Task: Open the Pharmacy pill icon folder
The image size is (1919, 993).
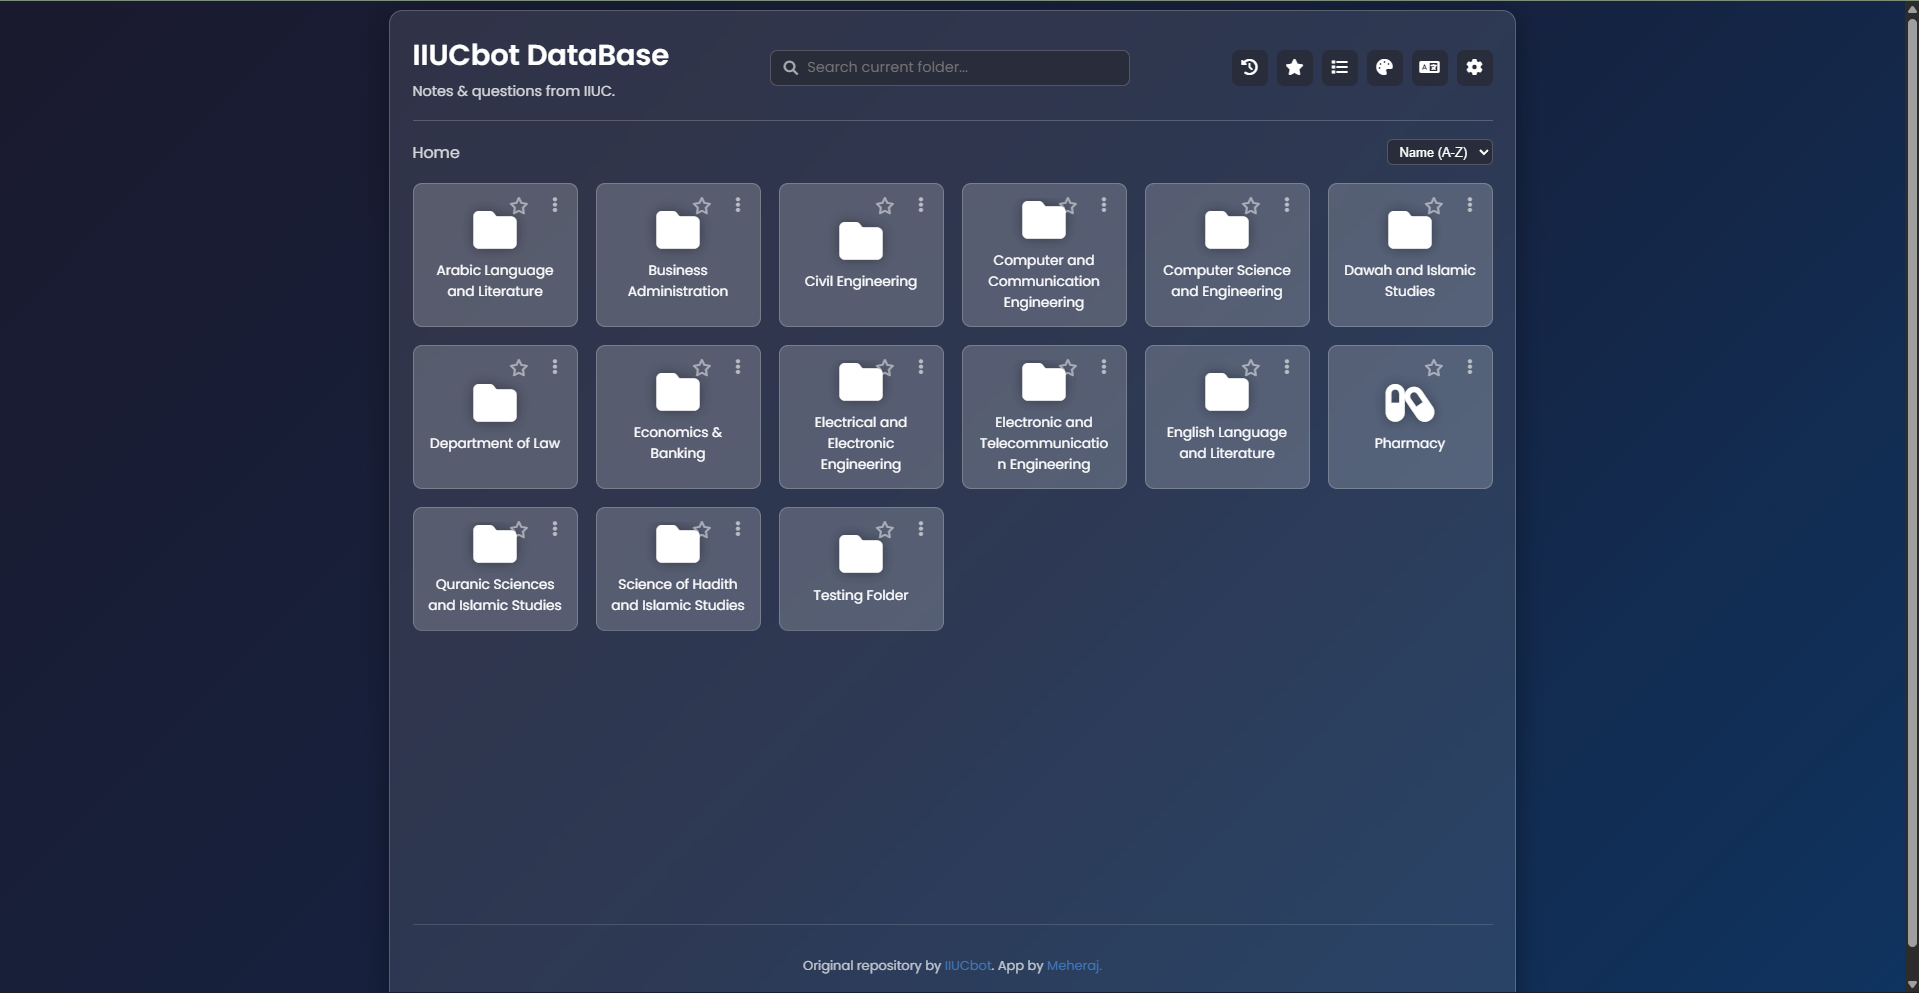Action: pyautogui.click(x=1409, y=404)
